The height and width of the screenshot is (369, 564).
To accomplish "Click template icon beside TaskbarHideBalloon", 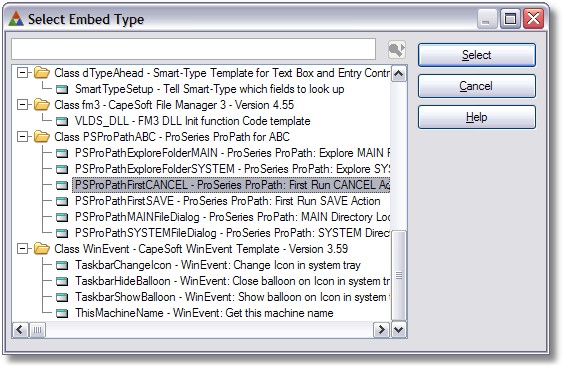I will [x=62, y=281].
